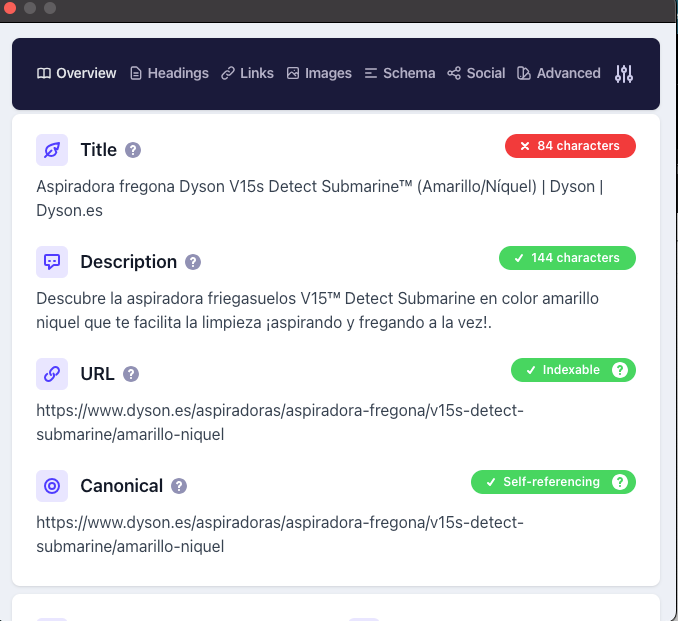
Task: Click the Self-referencing status badge
Action: [553, 482]
